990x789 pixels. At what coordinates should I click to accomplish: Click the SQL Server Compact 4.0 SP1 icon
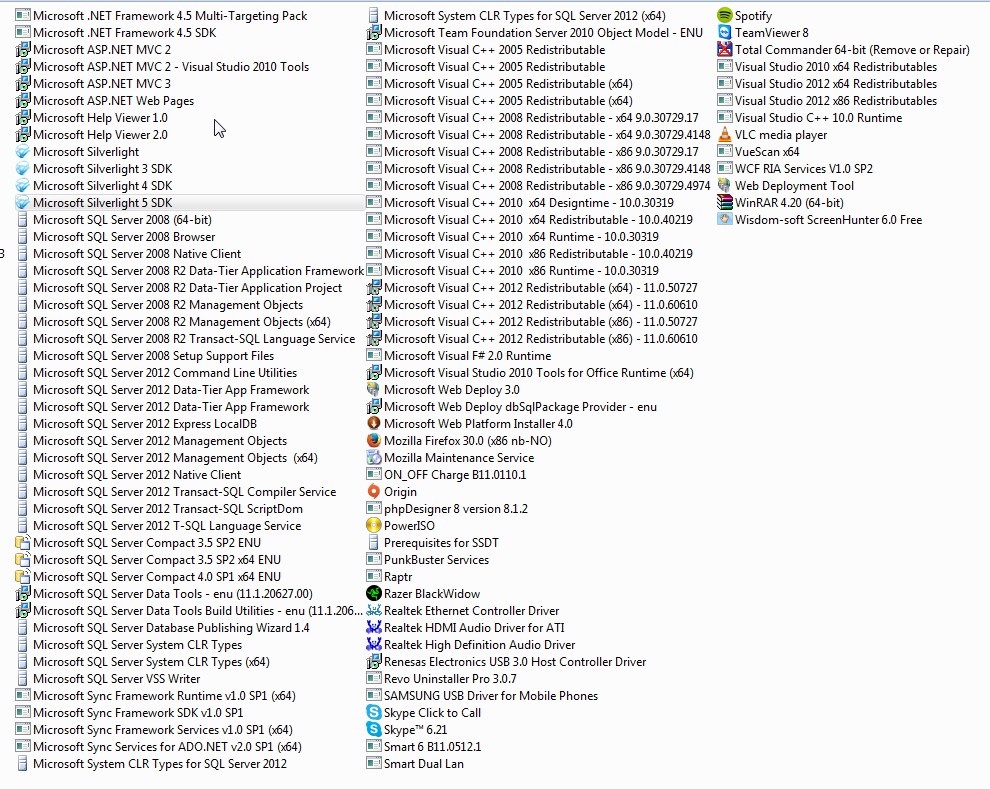(23, 577)
